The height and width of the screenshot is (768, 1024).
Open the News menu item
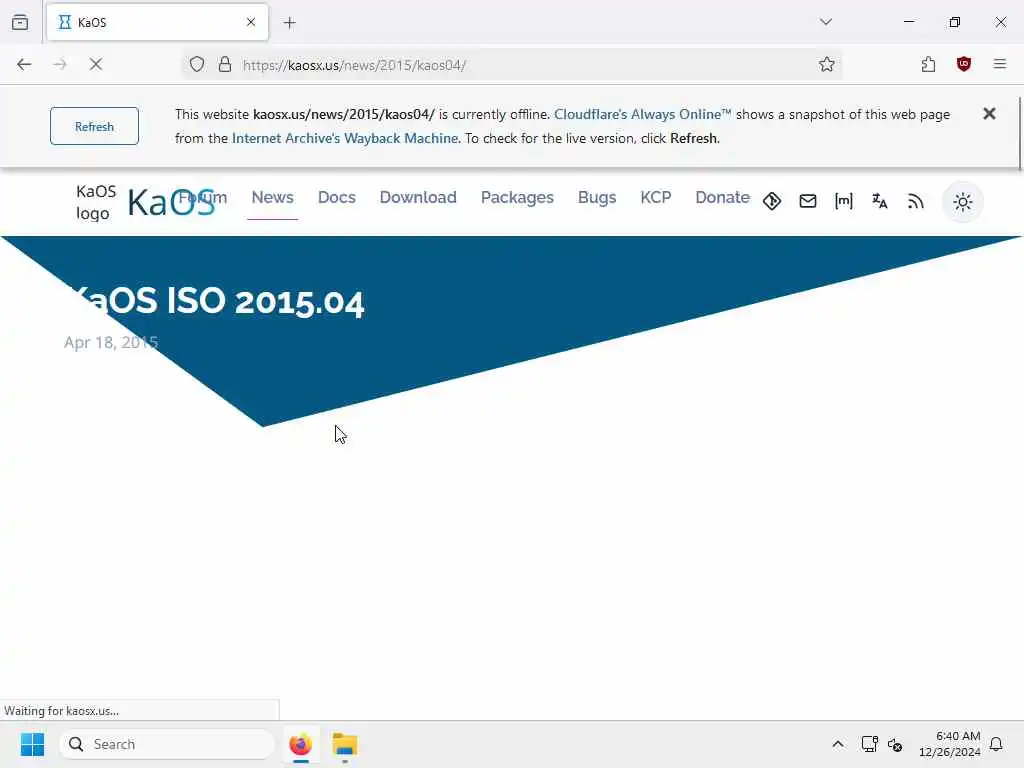coord(272,197)
